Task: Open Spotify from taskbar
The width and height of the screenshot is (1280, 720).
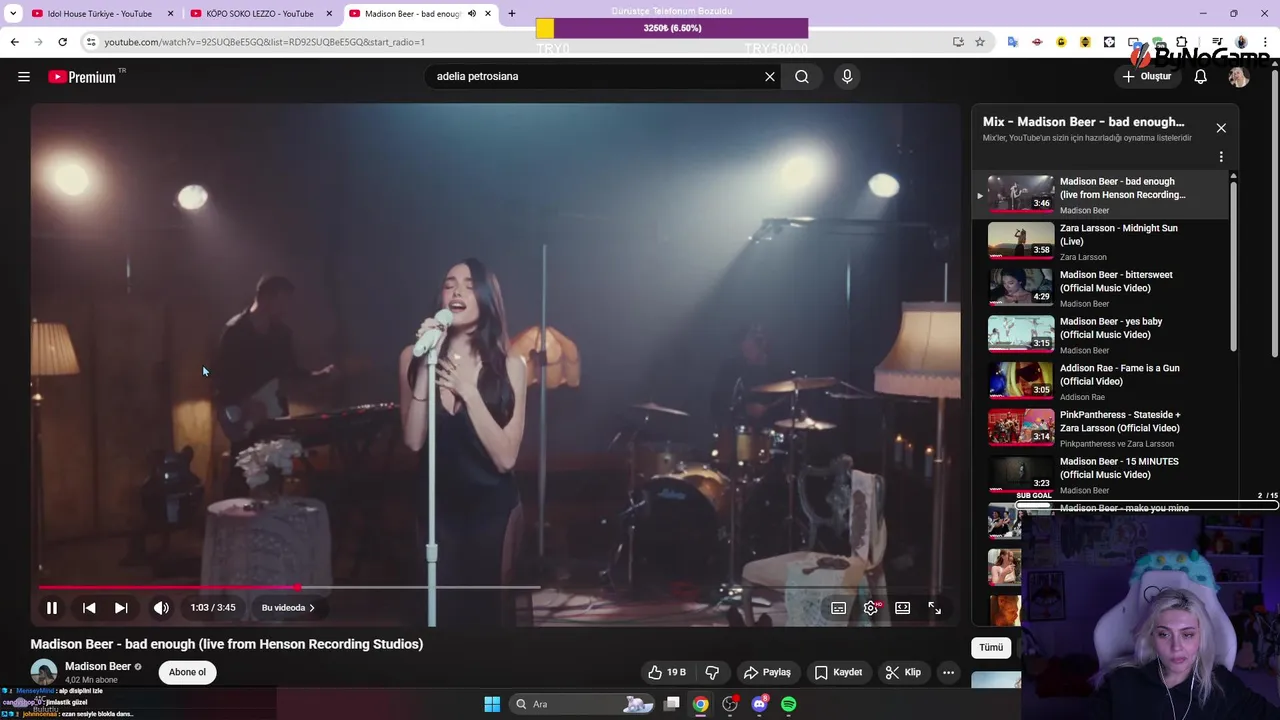Action: tap(788, 704)
